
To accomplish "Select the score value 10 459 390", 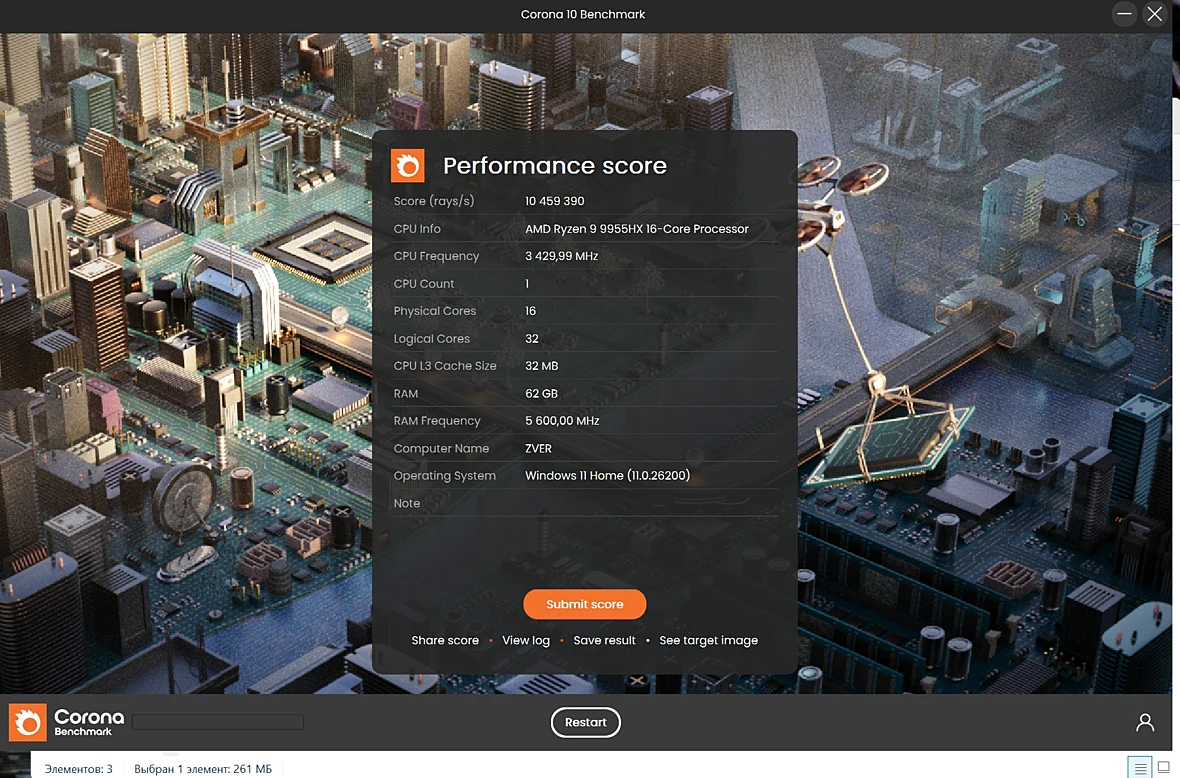I will click(x=555, y=201).
